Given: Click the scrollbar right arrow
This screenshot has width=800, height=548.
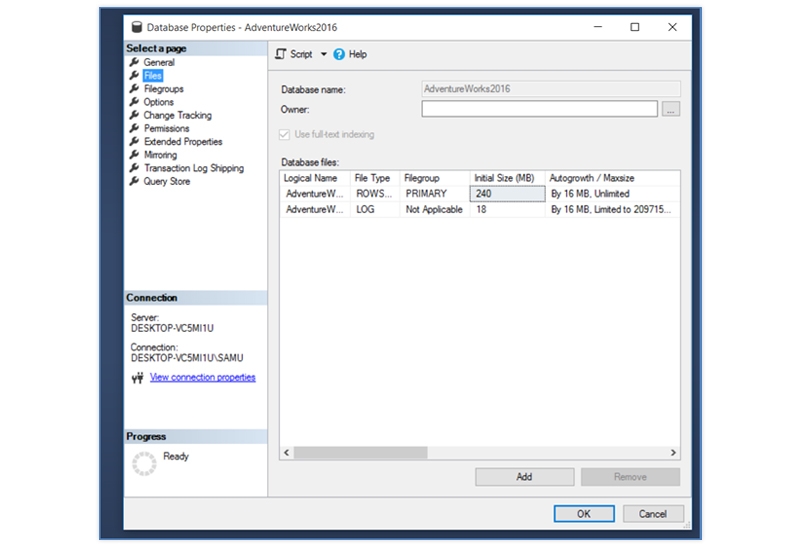Looking at the screenshot, I should 673,453.
